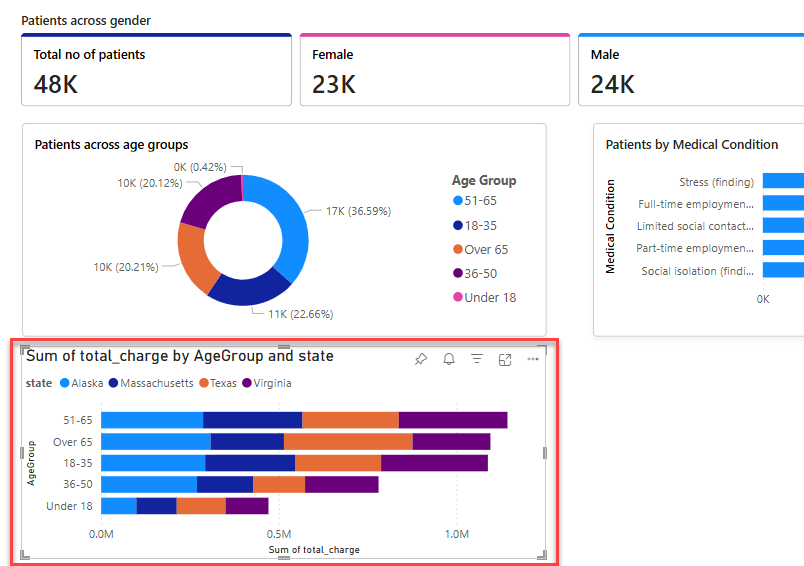Click the Social isolation bar
This screenshot has width=804, height=566.
tap(783, 270)
